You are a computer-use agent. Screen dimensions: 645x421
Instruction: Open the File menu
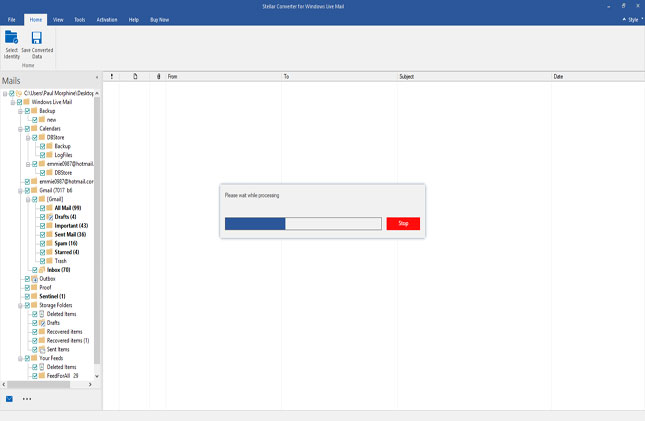click(12, 20)
